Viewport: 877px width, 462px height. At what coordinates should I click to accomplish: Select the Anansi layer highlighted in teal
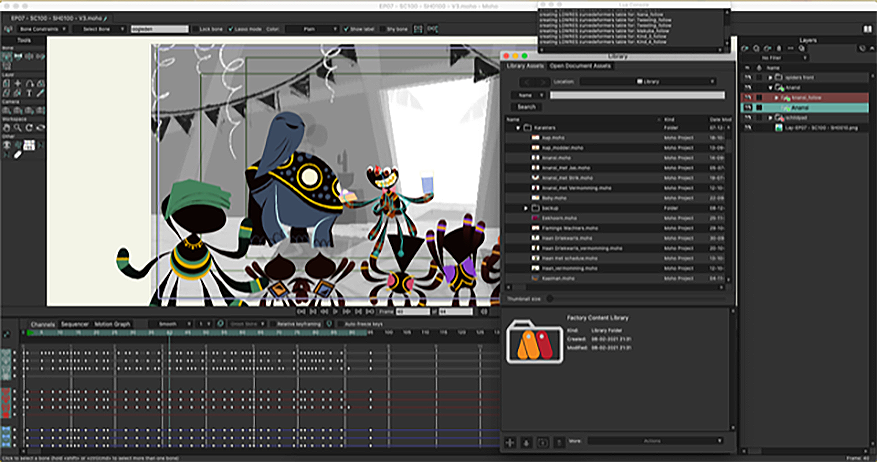804,107
